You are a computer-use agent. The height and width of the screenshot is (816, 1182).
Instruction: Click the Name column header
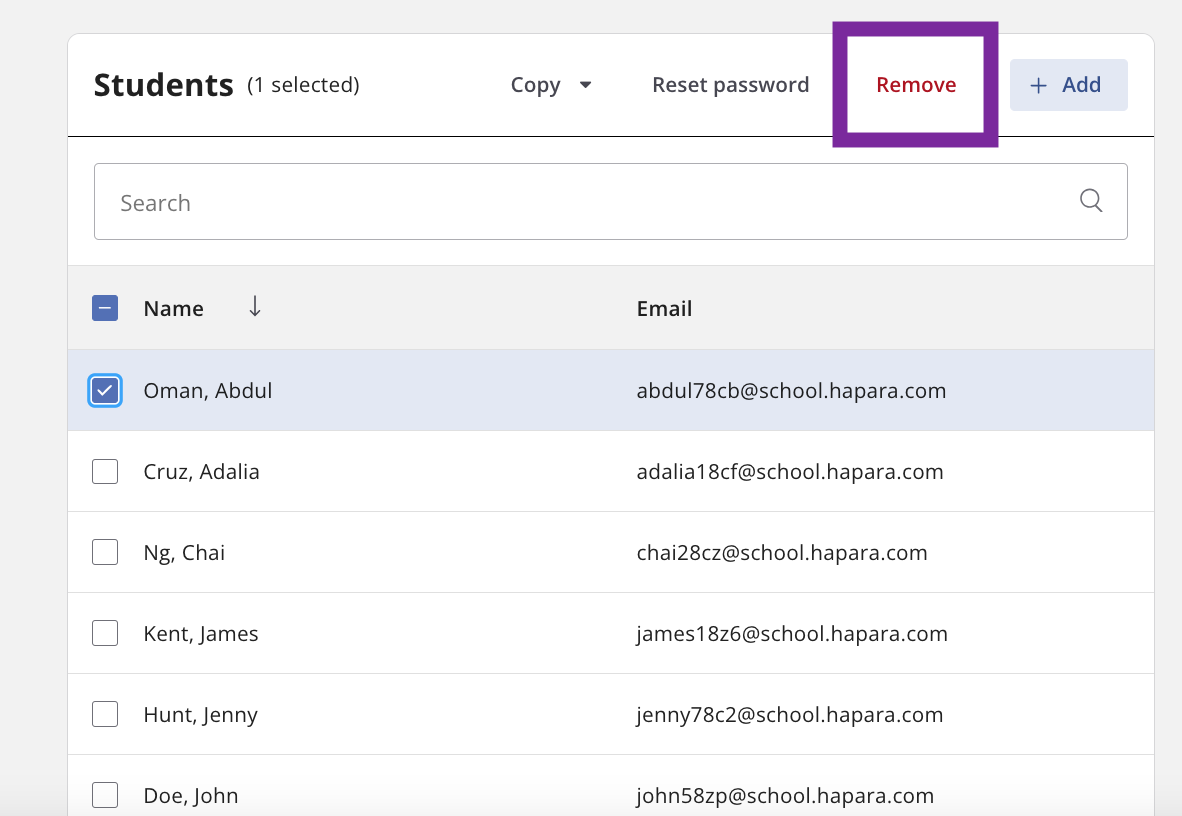click(173, 308)
